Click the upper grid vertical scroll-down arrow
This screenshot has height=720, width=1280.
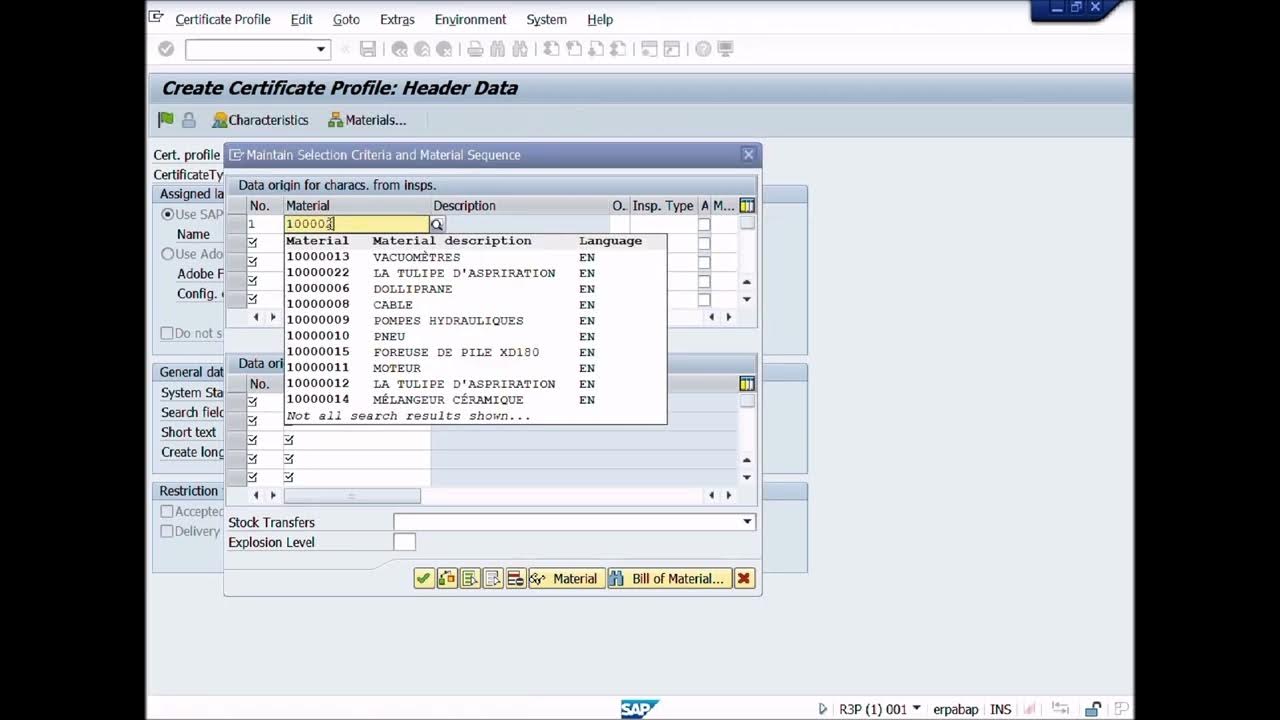[747, 299]
